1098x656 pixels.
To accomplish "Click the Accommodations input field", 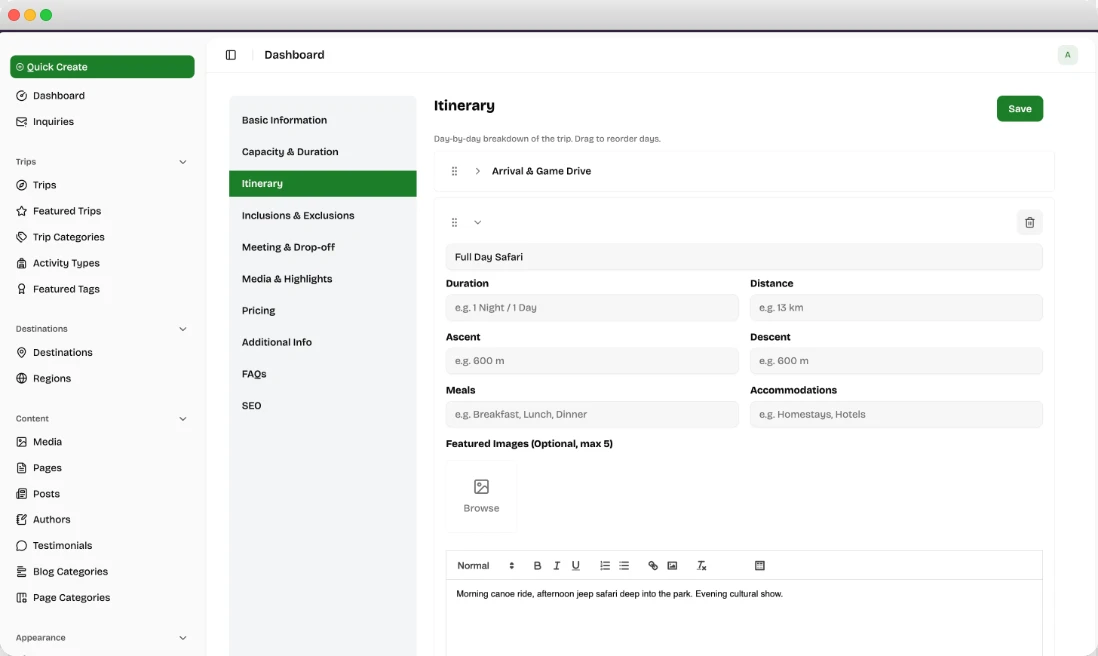I will (x=896, y=414).
